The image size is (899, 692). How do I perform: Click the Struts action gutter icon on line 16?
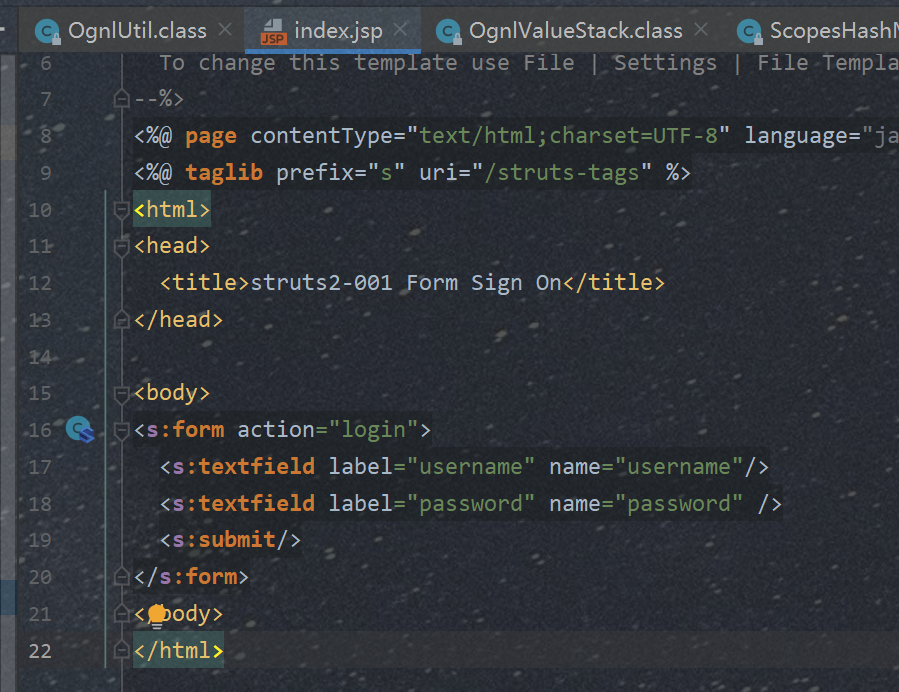coord(80,429)
